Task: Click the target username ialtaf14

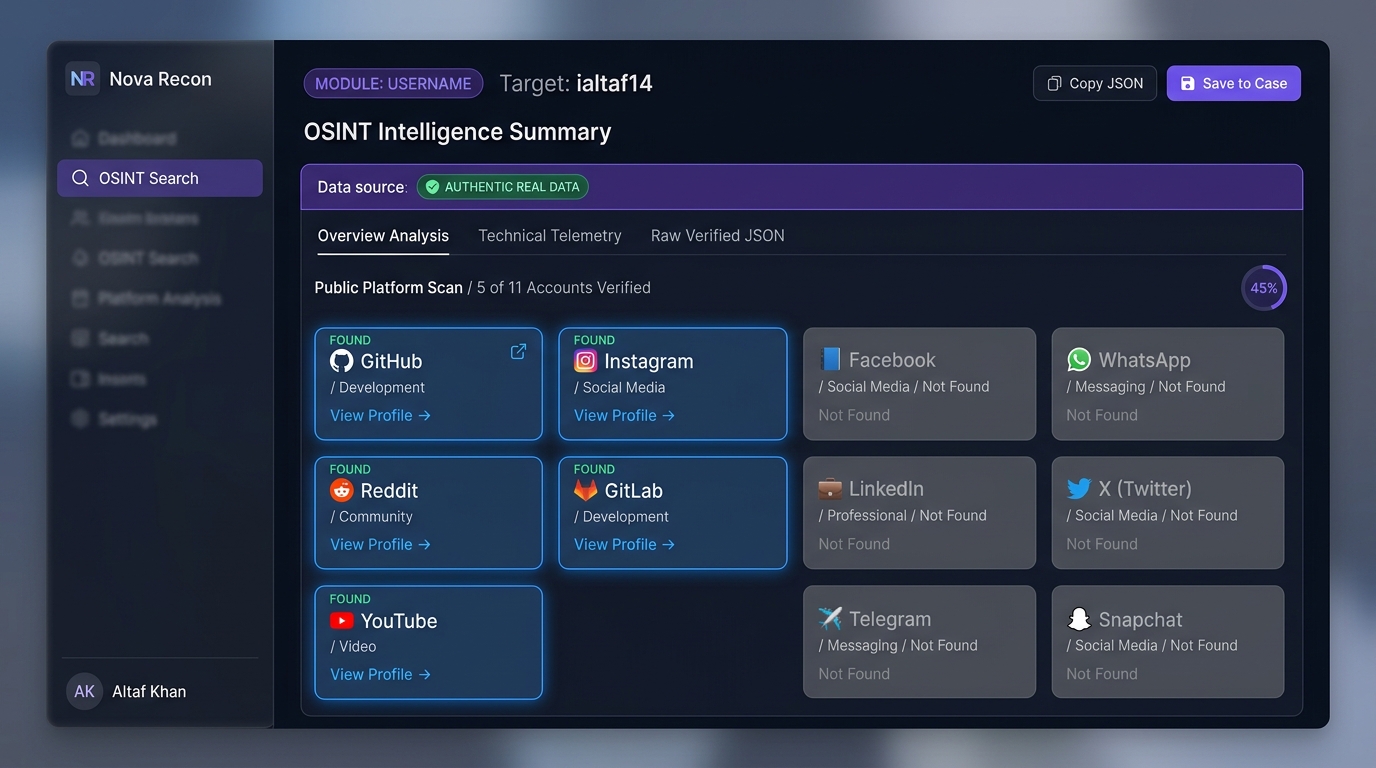Action: click(615, 84)
